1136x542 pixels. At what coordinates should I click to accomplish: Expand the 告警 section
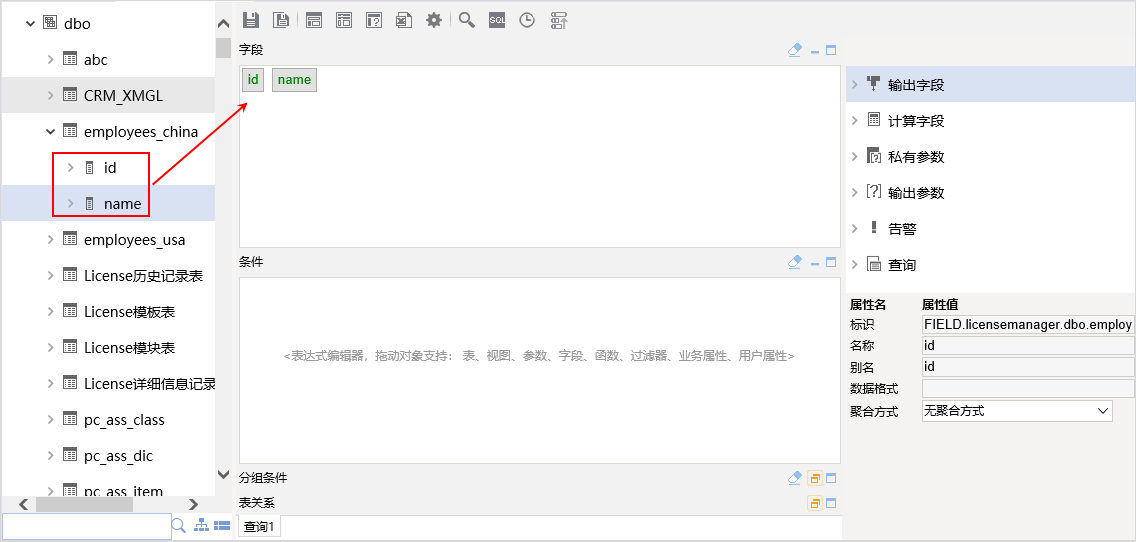pyautogui.click(x=855, y=228)
